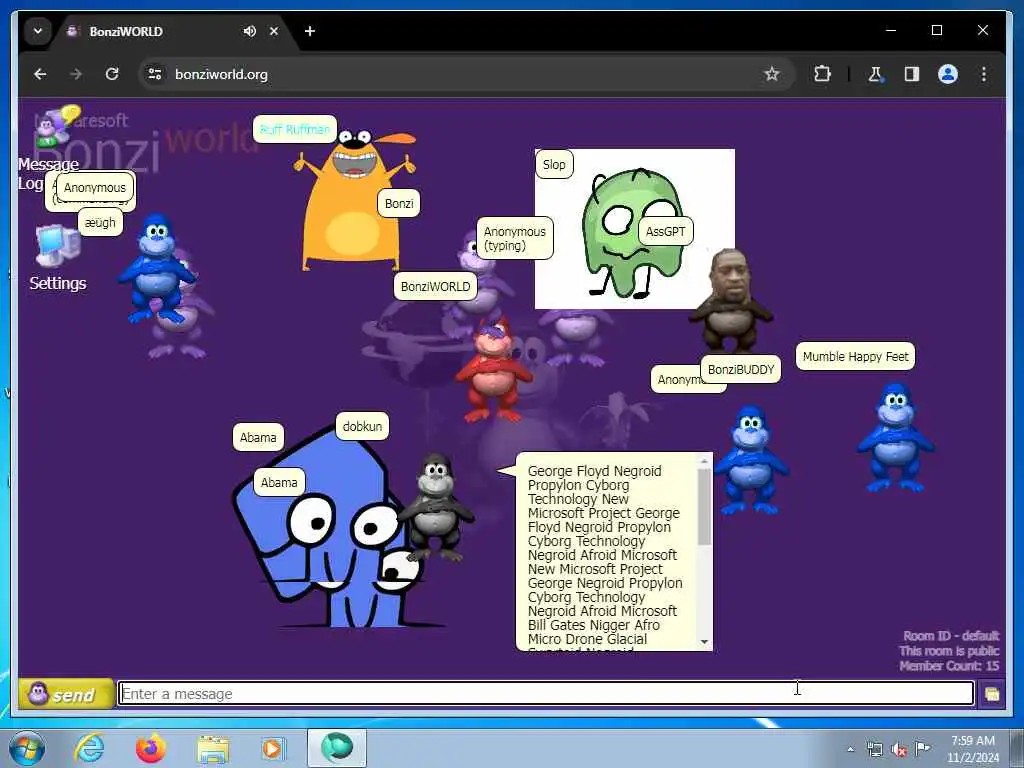Click the blue Bonzi below BonziBUDDY tag
Image resolution: width=1024 pixels, height=768 pixels.
tap(751, 460)
